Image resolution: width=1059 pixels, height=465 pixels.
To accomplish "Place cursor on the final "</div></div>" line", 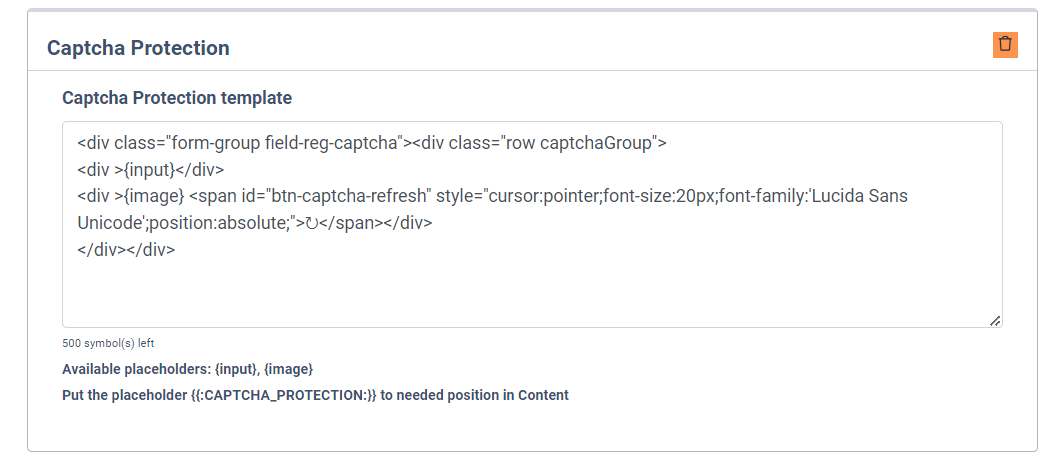I will point(126,250).
